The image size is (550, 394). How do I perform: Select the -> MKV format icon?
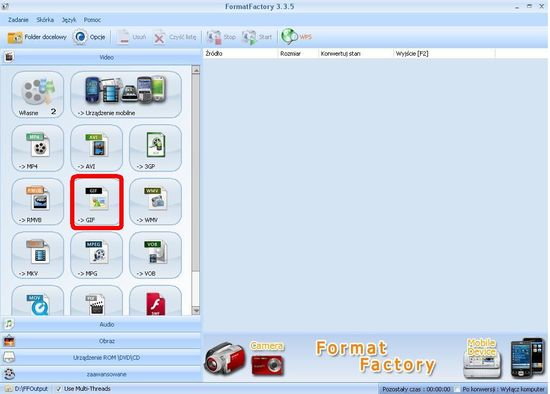[x=38, y=255]
